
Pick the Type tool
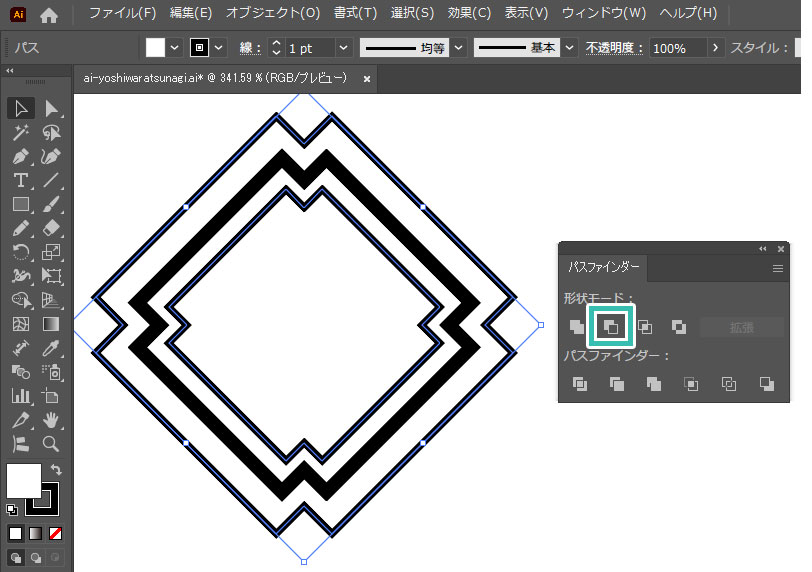[x=20, y=180]
